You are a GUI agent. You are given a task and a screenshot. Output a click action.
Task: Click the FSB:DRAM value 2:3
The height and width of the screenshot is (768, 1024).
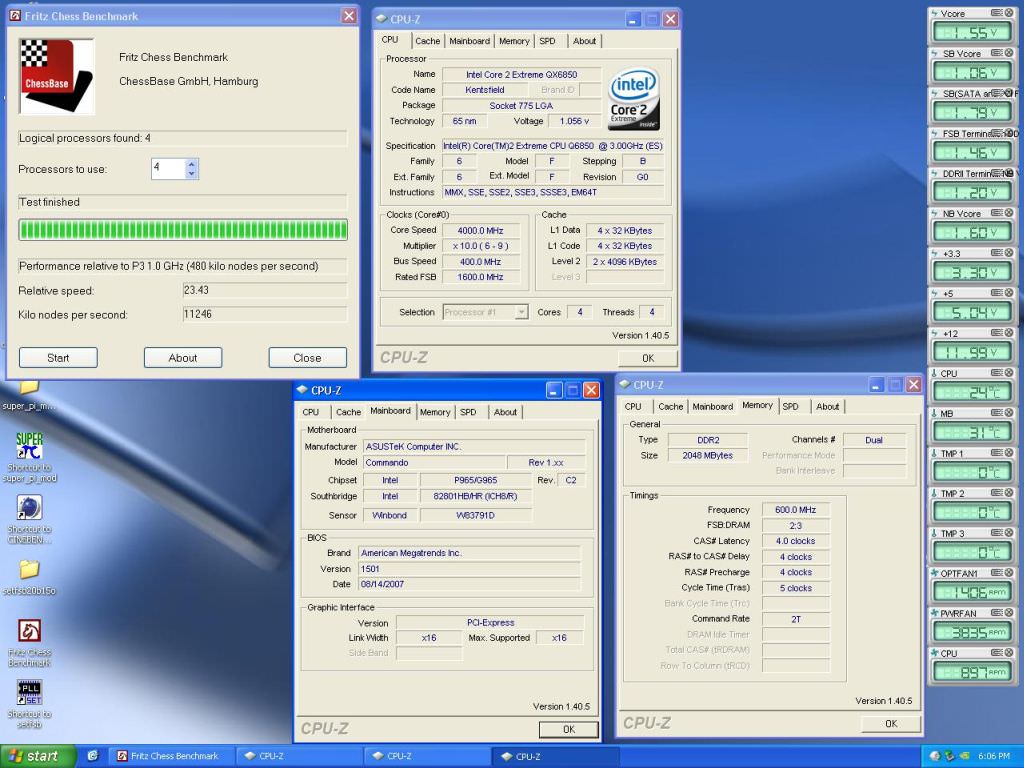click(795, 526)
